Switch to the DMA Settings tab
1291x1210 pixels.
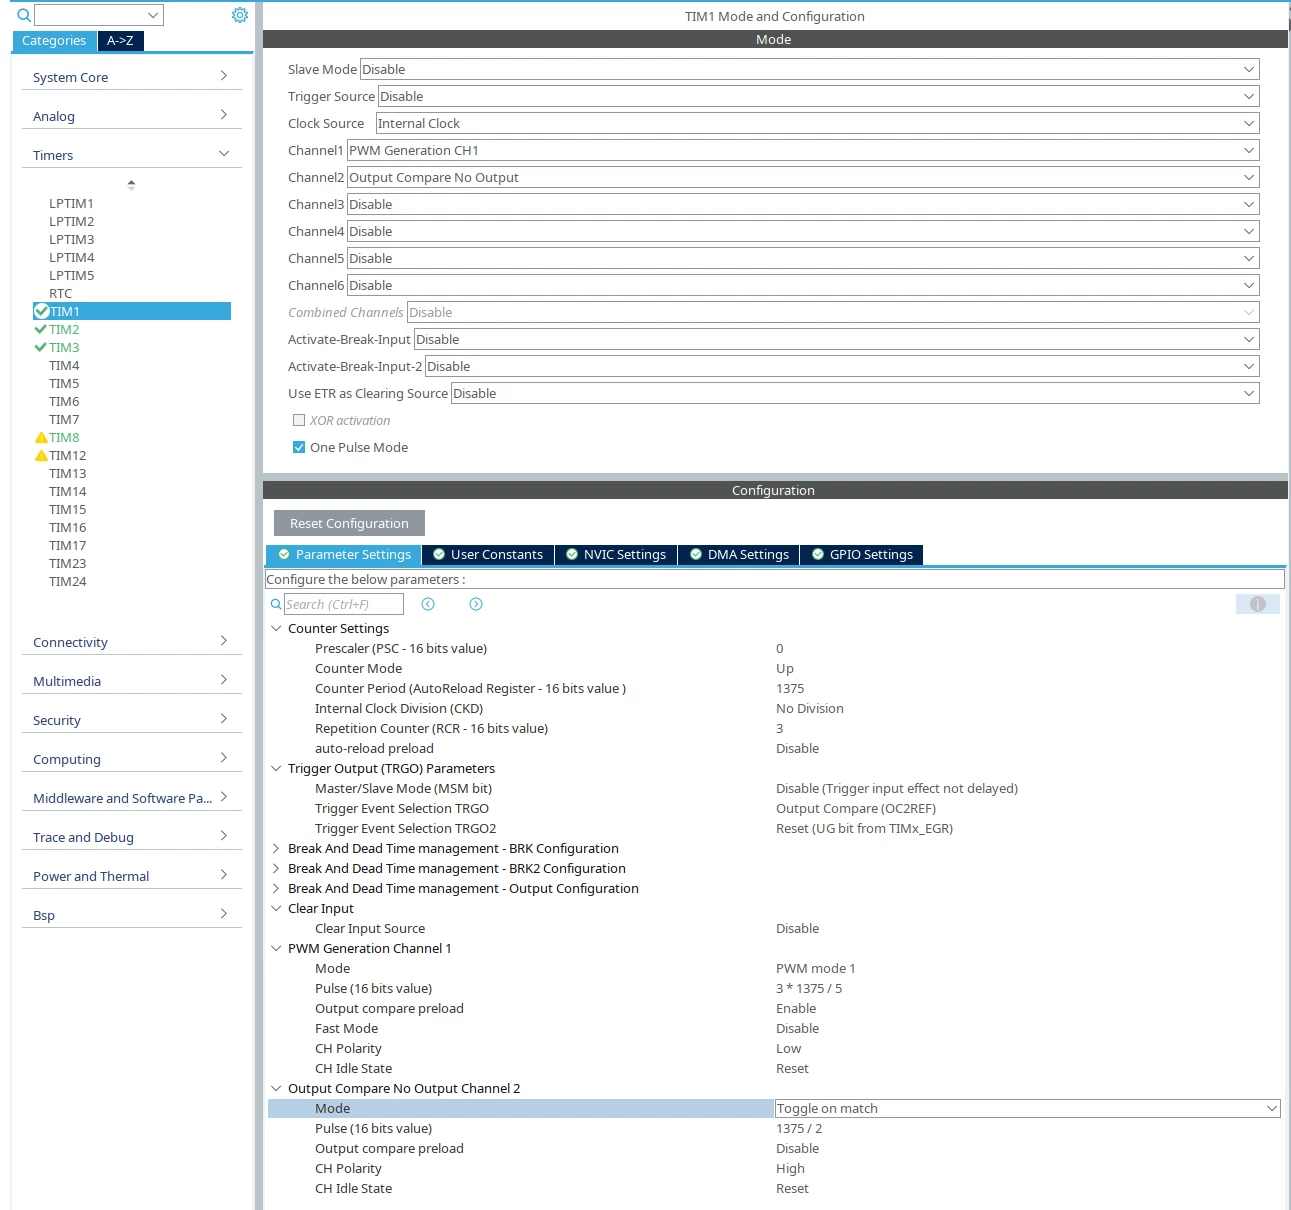click(739, 554)
